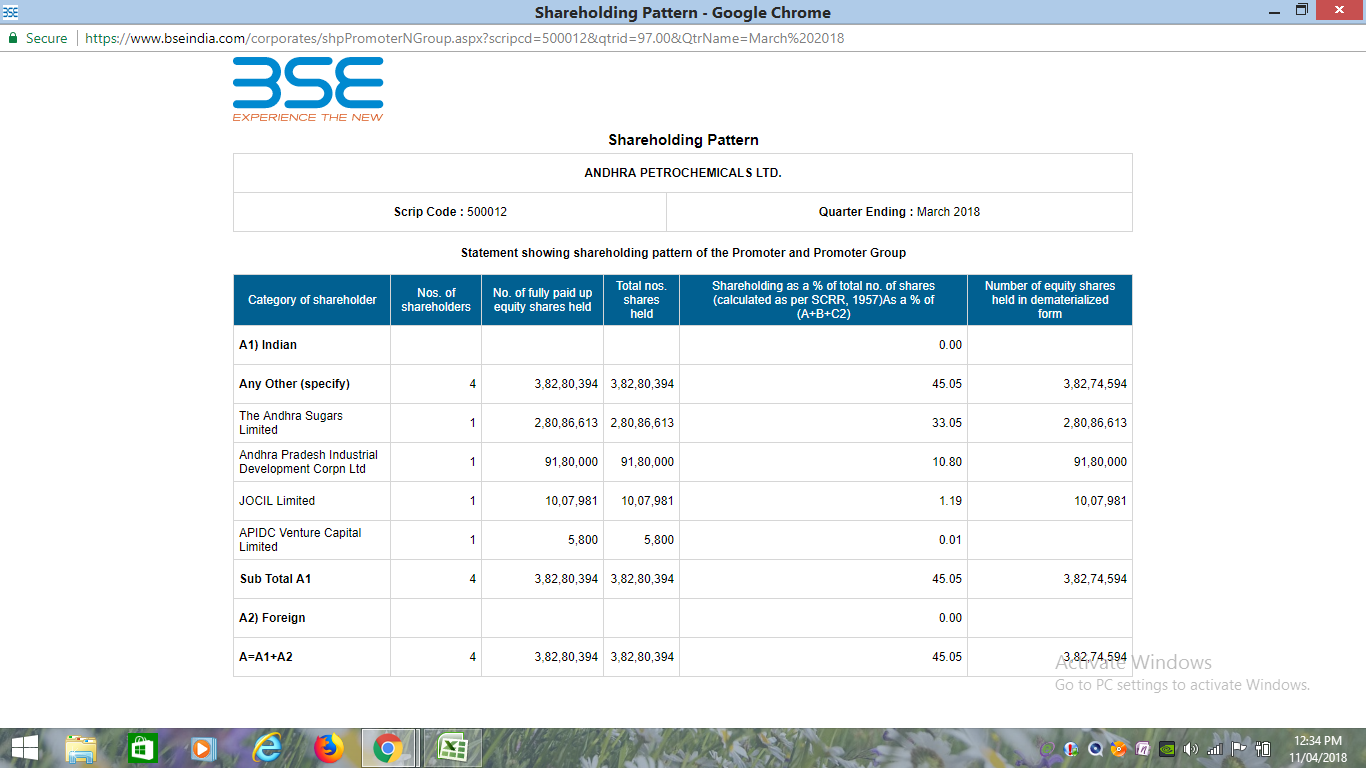Click the URL address bar
This screenshot has width=1366, height=768.
coord(465,38)
